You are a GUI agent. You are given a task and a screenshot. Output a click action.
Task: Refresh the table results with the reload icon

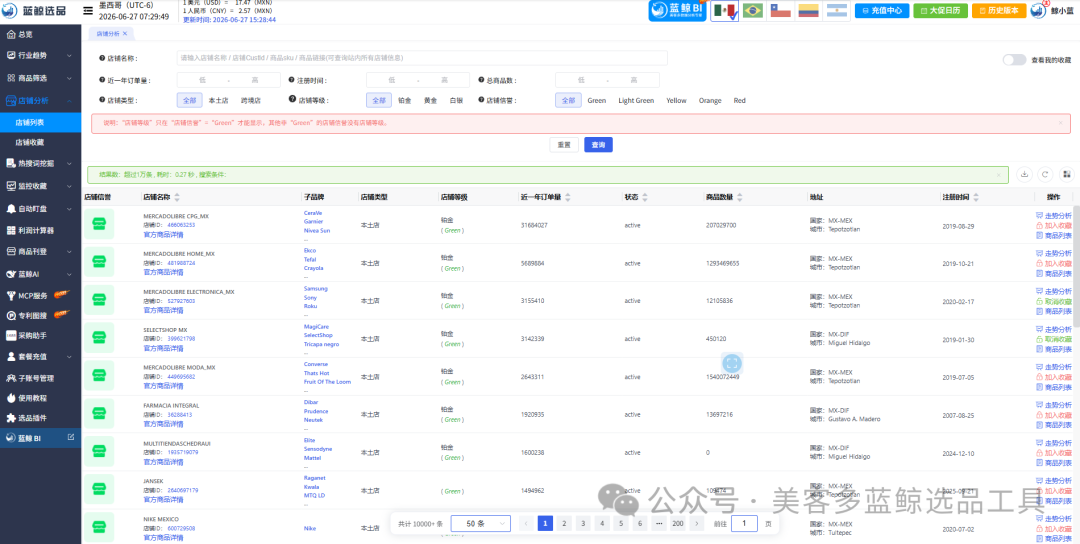pos(1046,174)
